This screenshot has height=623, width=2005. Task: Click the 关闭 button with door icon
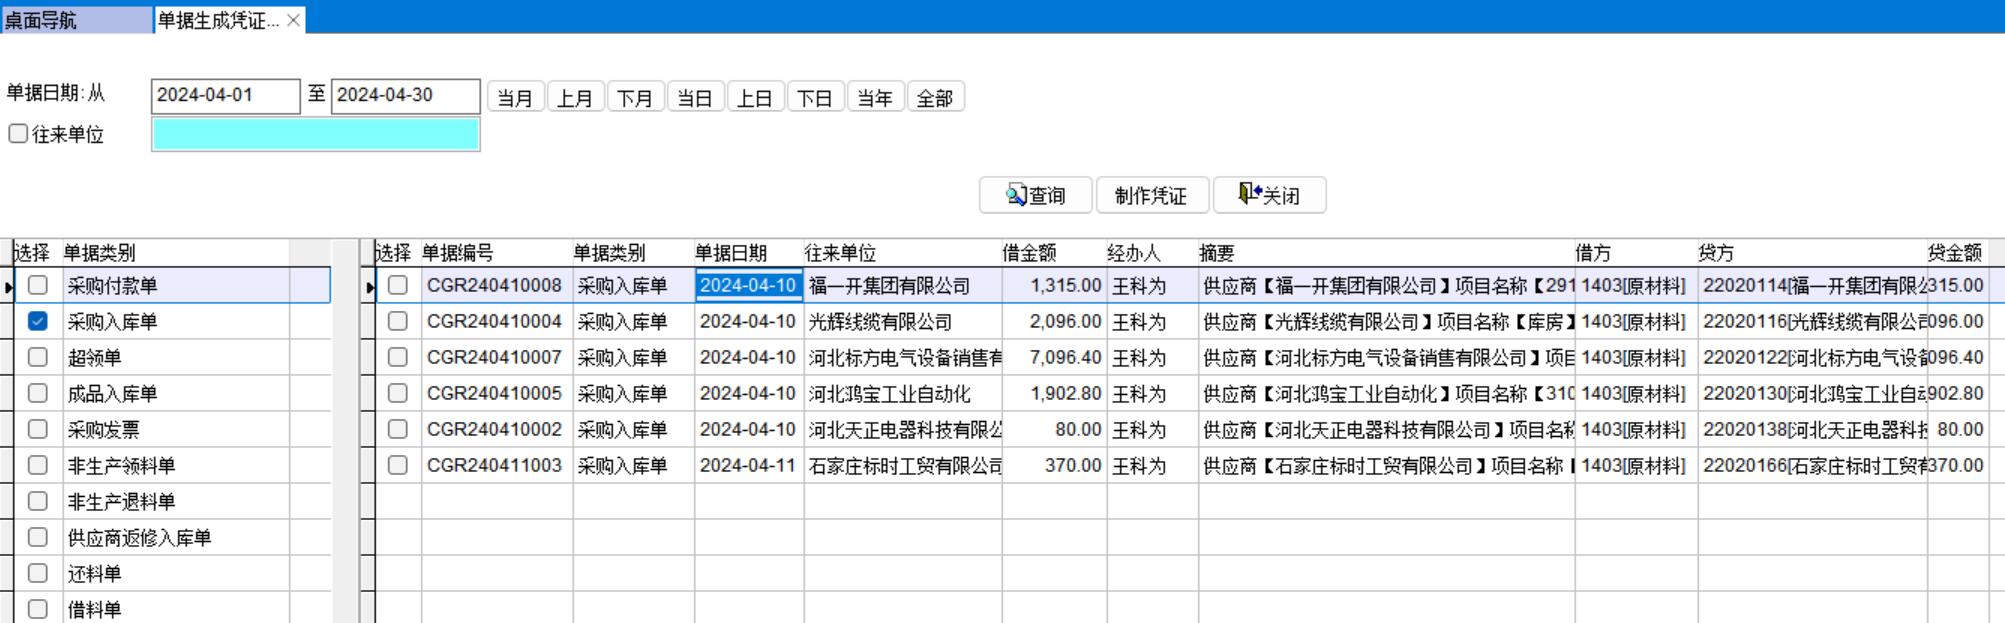click(1269, 196)
